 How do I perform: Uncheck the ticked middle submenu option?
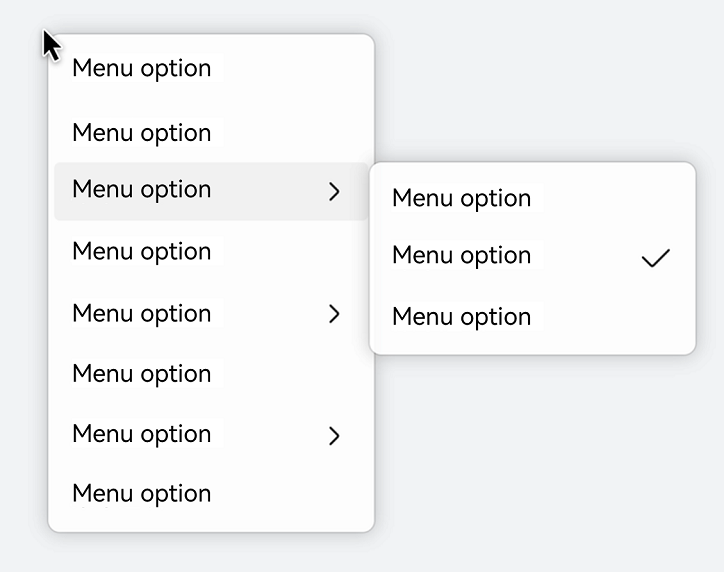532,257
